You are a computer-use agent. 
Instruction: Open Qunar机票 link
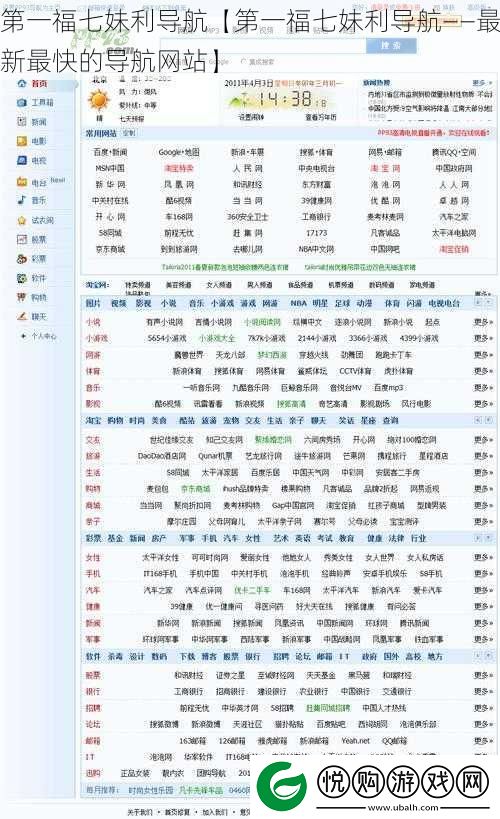pyautogui.click(x=215, y=456)
